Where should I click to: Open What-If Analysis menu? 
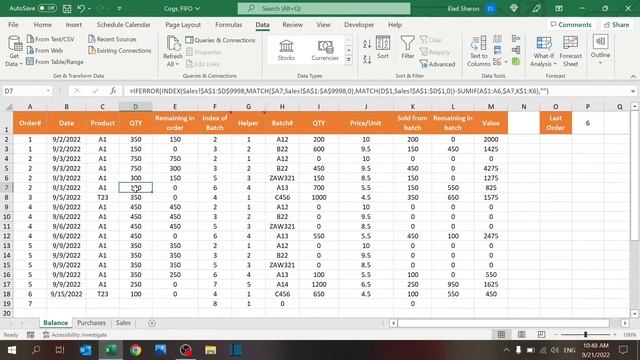tap(543, 51)
